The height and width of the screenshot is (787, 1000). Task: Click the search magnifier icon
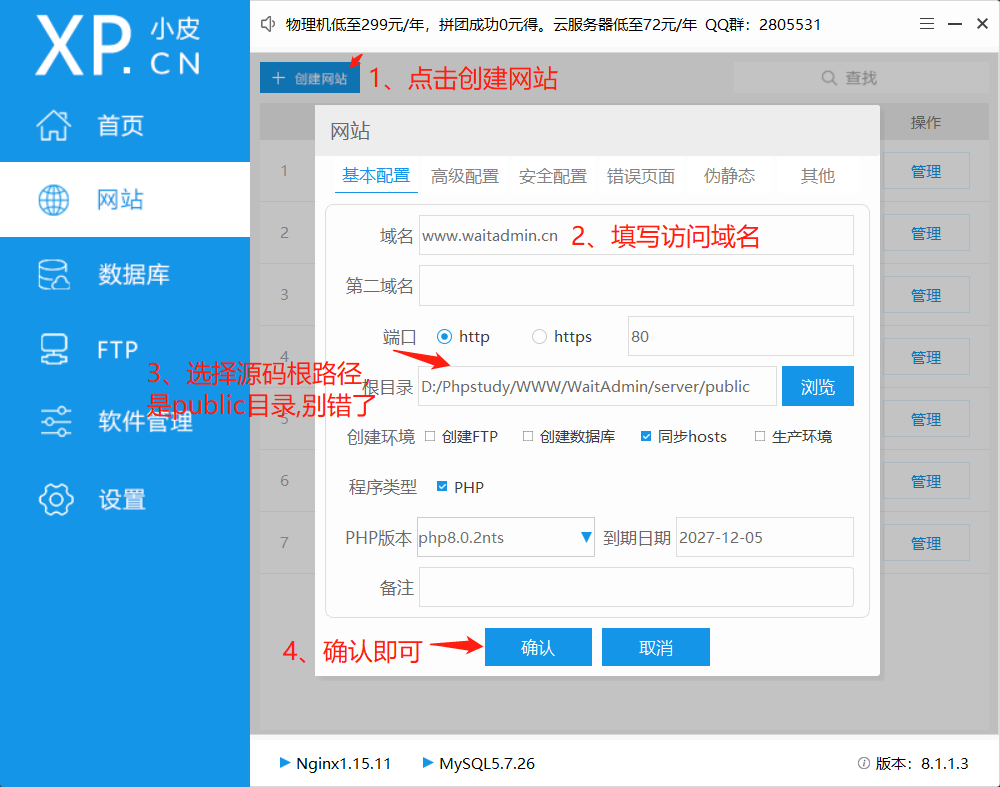tap(829, 78)
